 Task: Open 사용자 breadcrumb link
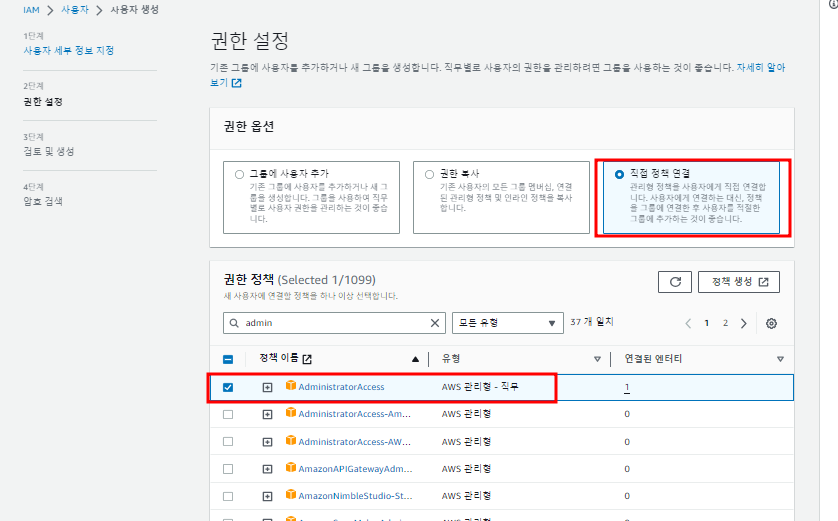75,10
